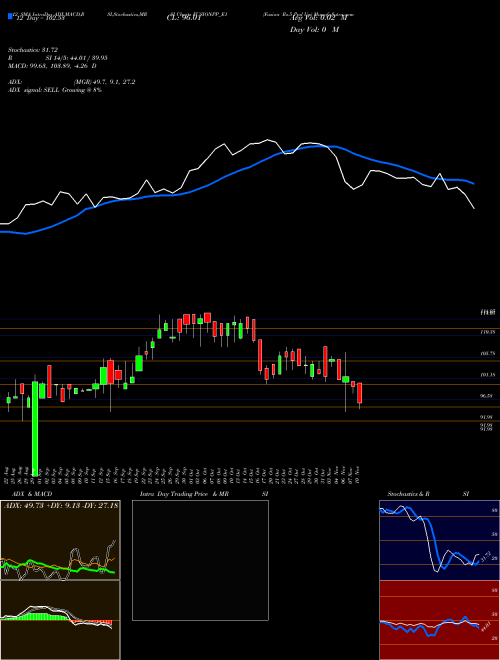Viewport: 500px width, 660px height.
Task: Click the 'MACD: 99.63, 103.89, -4.26' line
Action: point(52,66)
